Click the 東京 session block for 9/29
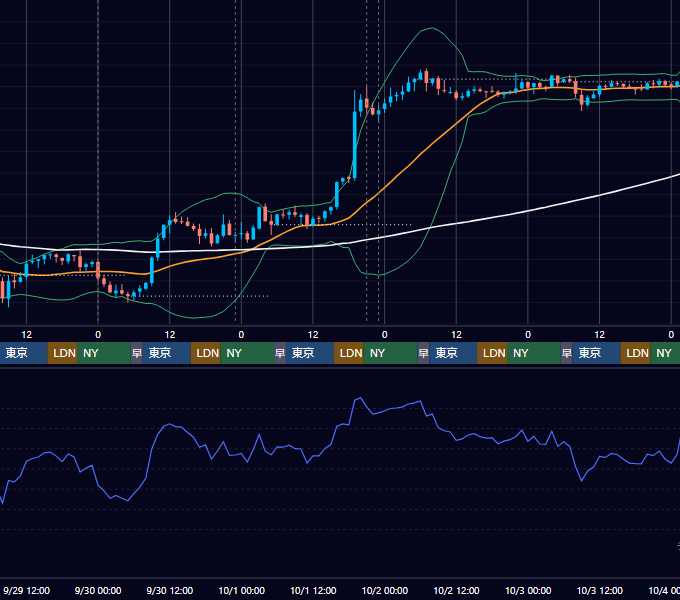Image resolution: width=680 pixels, height=600 pixels. [23, 353]
